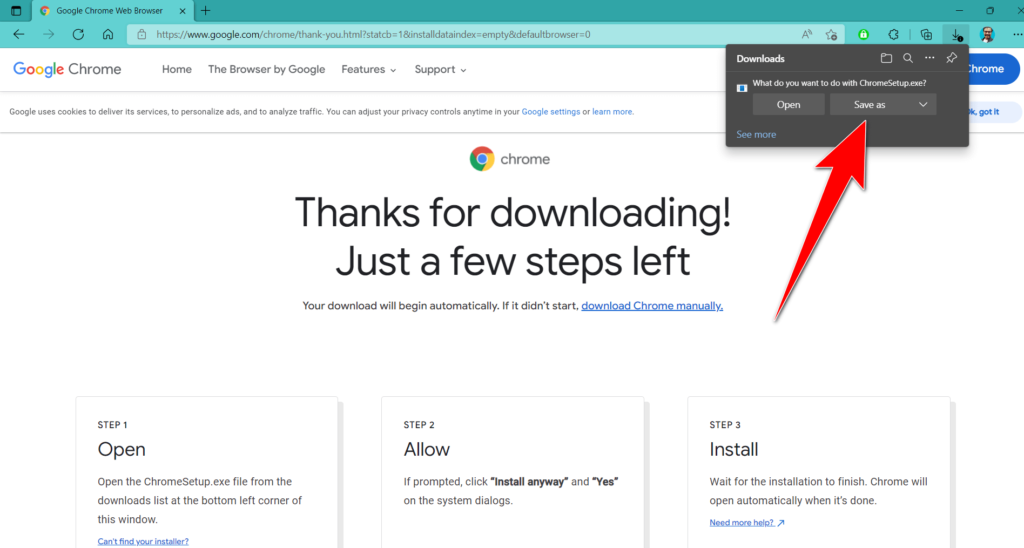Click the Forward navigation arrow

coord(48,35)
